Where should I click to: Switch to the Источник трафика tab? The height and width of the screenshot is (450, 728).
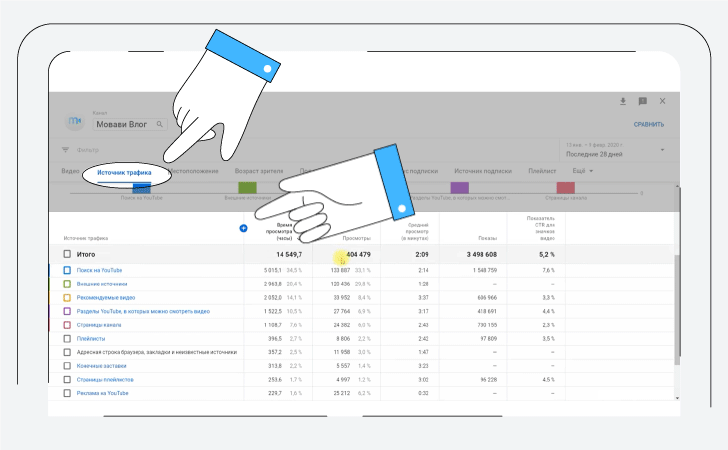point(124,172)
